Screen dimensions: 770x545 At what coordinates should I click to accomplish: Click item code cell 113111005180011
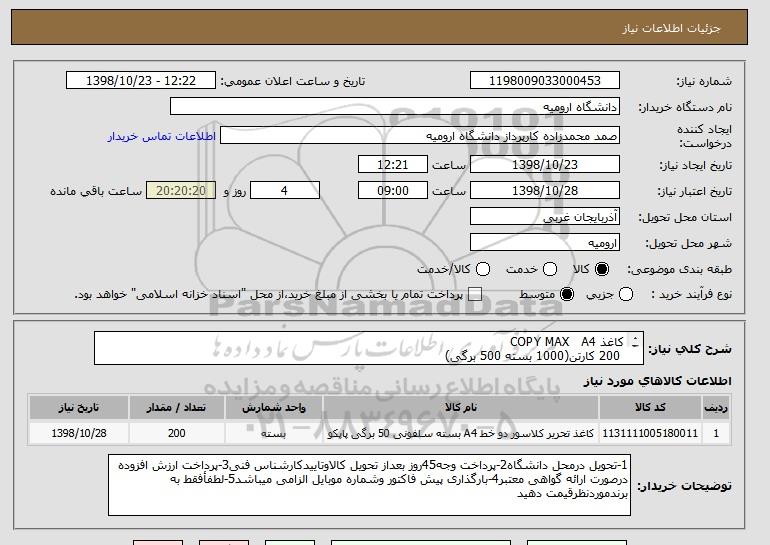coord(650,433)
